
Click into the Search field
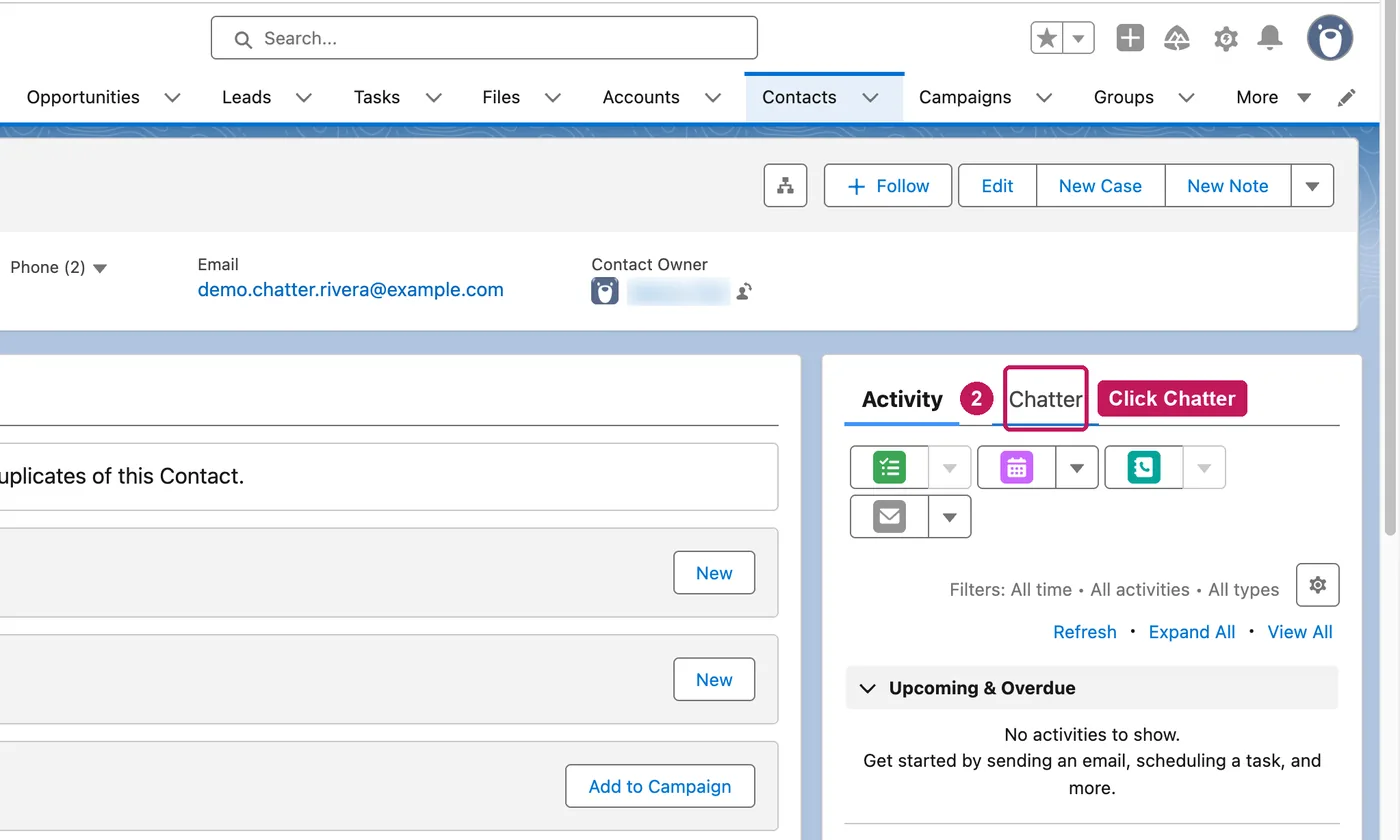(484, 39)
